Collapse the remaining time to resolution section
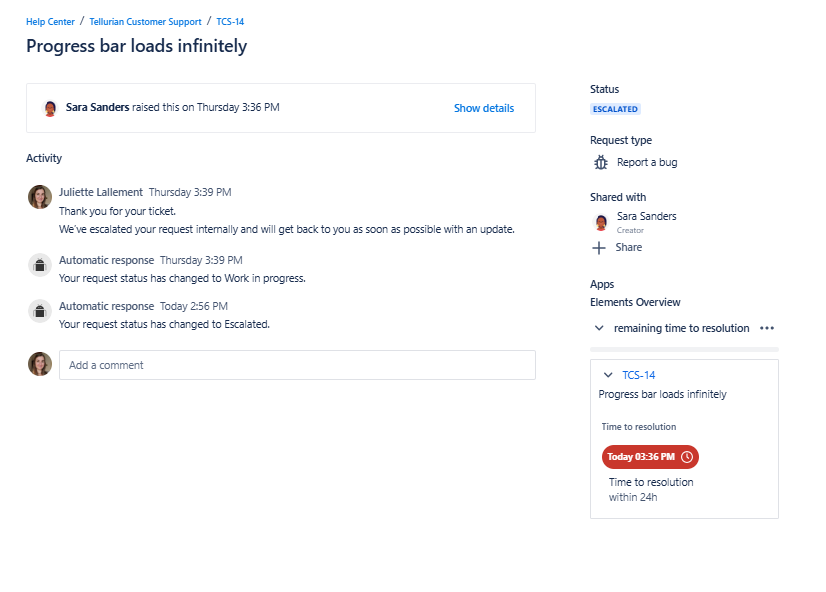This screenshot has height=592, width=826. coord(599,327)
